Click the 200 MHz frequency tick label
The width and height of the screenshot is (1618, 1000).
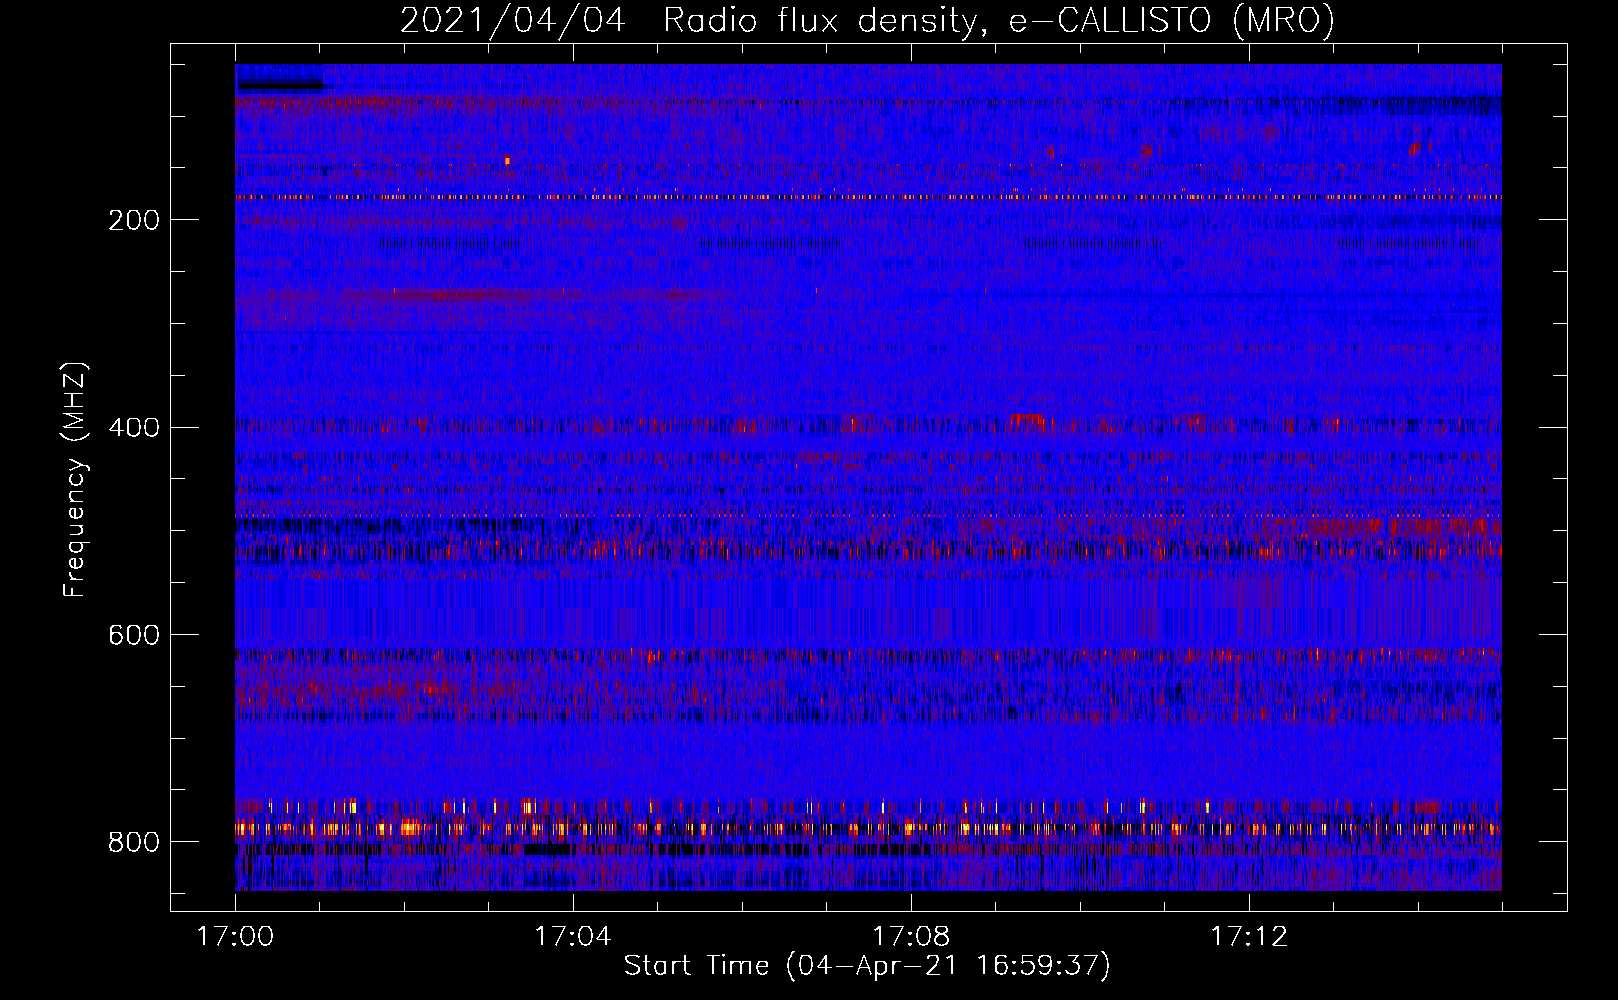pos(134,220)
